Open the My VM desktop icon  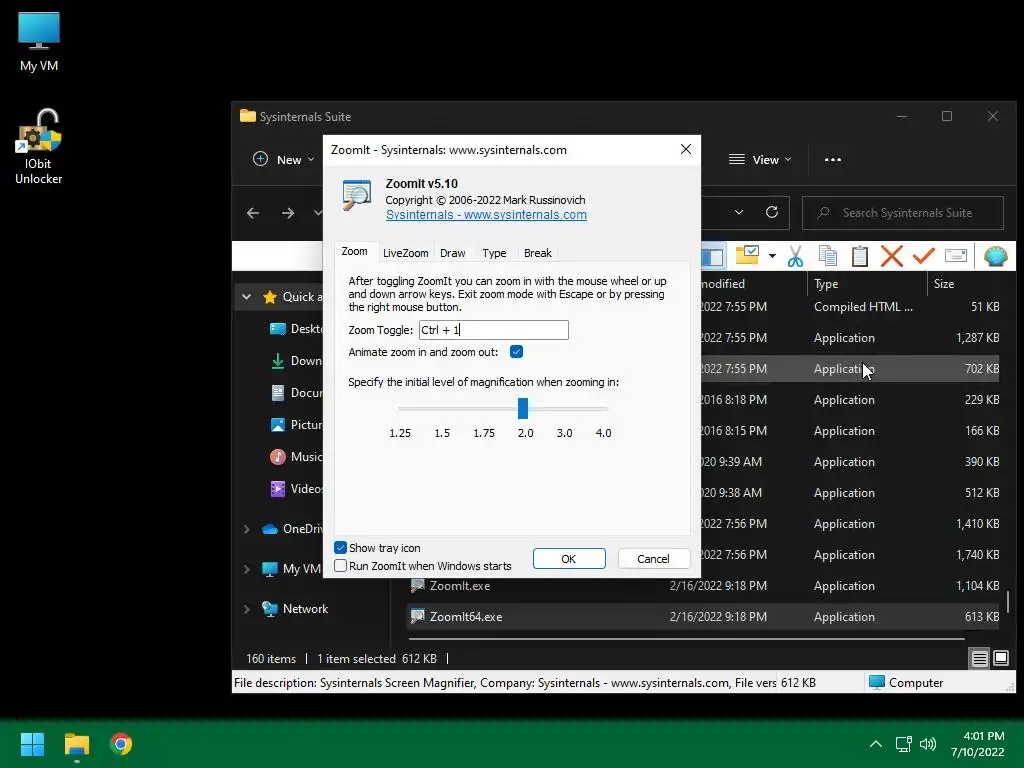click(39, 42)
